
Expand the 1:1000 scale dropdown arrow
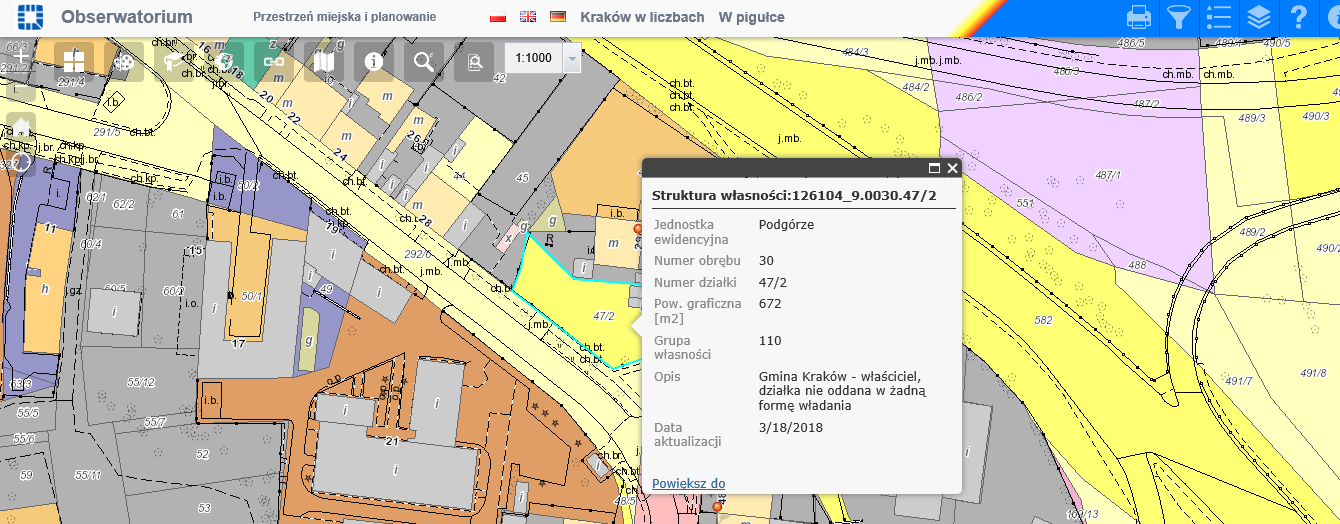572,58
